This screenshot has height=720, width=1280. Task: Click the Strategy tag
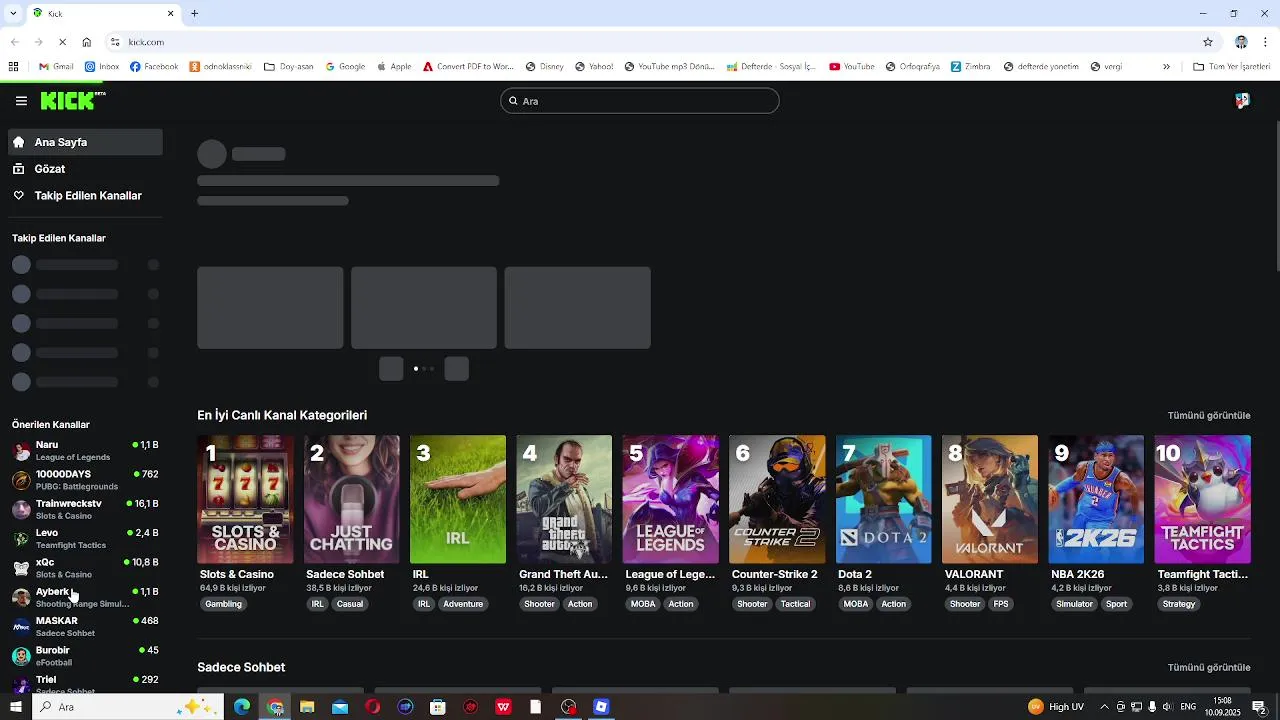(x=1179, y=604)
